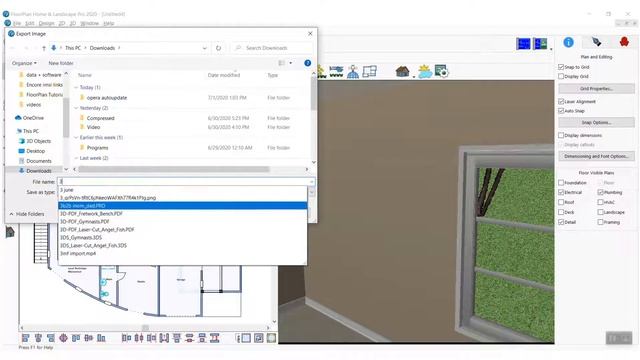The image size is (640, 360).
Task: Click the last red I-beam distribute icon
Action: (215, 338)
